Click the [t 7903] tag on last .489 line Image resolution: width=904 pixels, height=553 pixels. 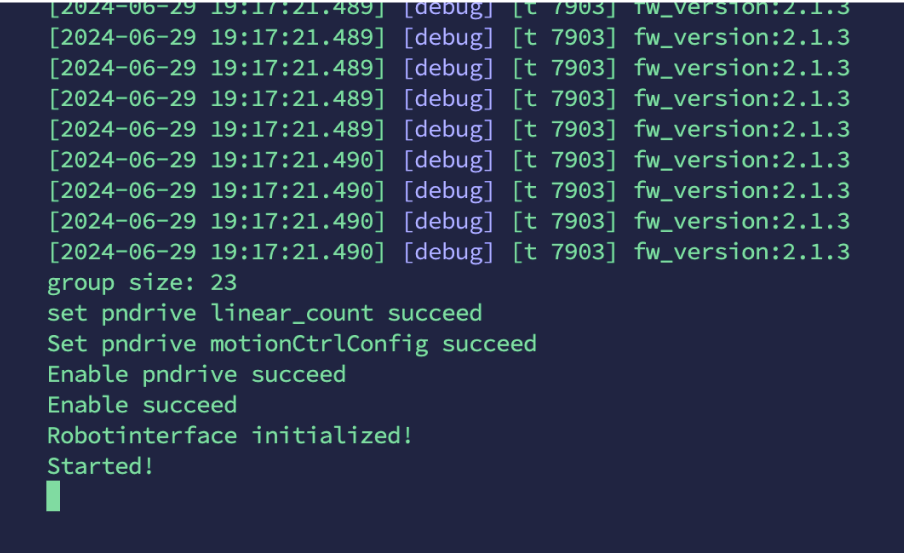[x=564, y=129]
